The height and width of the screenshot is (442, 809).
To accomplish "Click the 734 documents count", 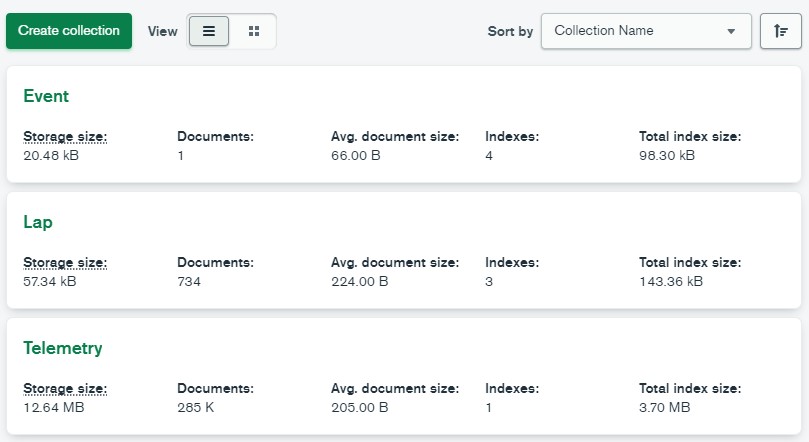I will coord(189,281).
